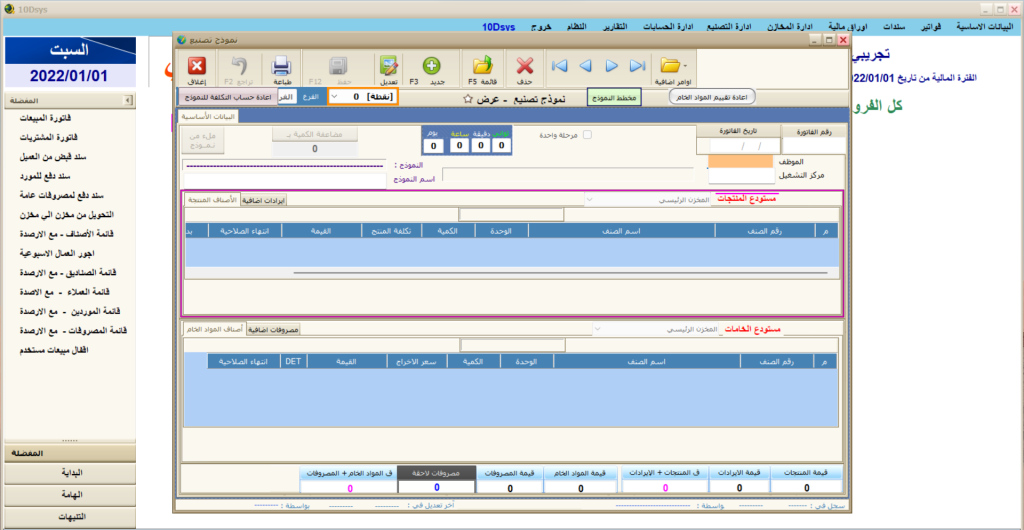The width and height of the screenshot is (1024, 530).
Task: Open اجور العمال الاسبوعية favorite
Action: click(x=56, y=253)
